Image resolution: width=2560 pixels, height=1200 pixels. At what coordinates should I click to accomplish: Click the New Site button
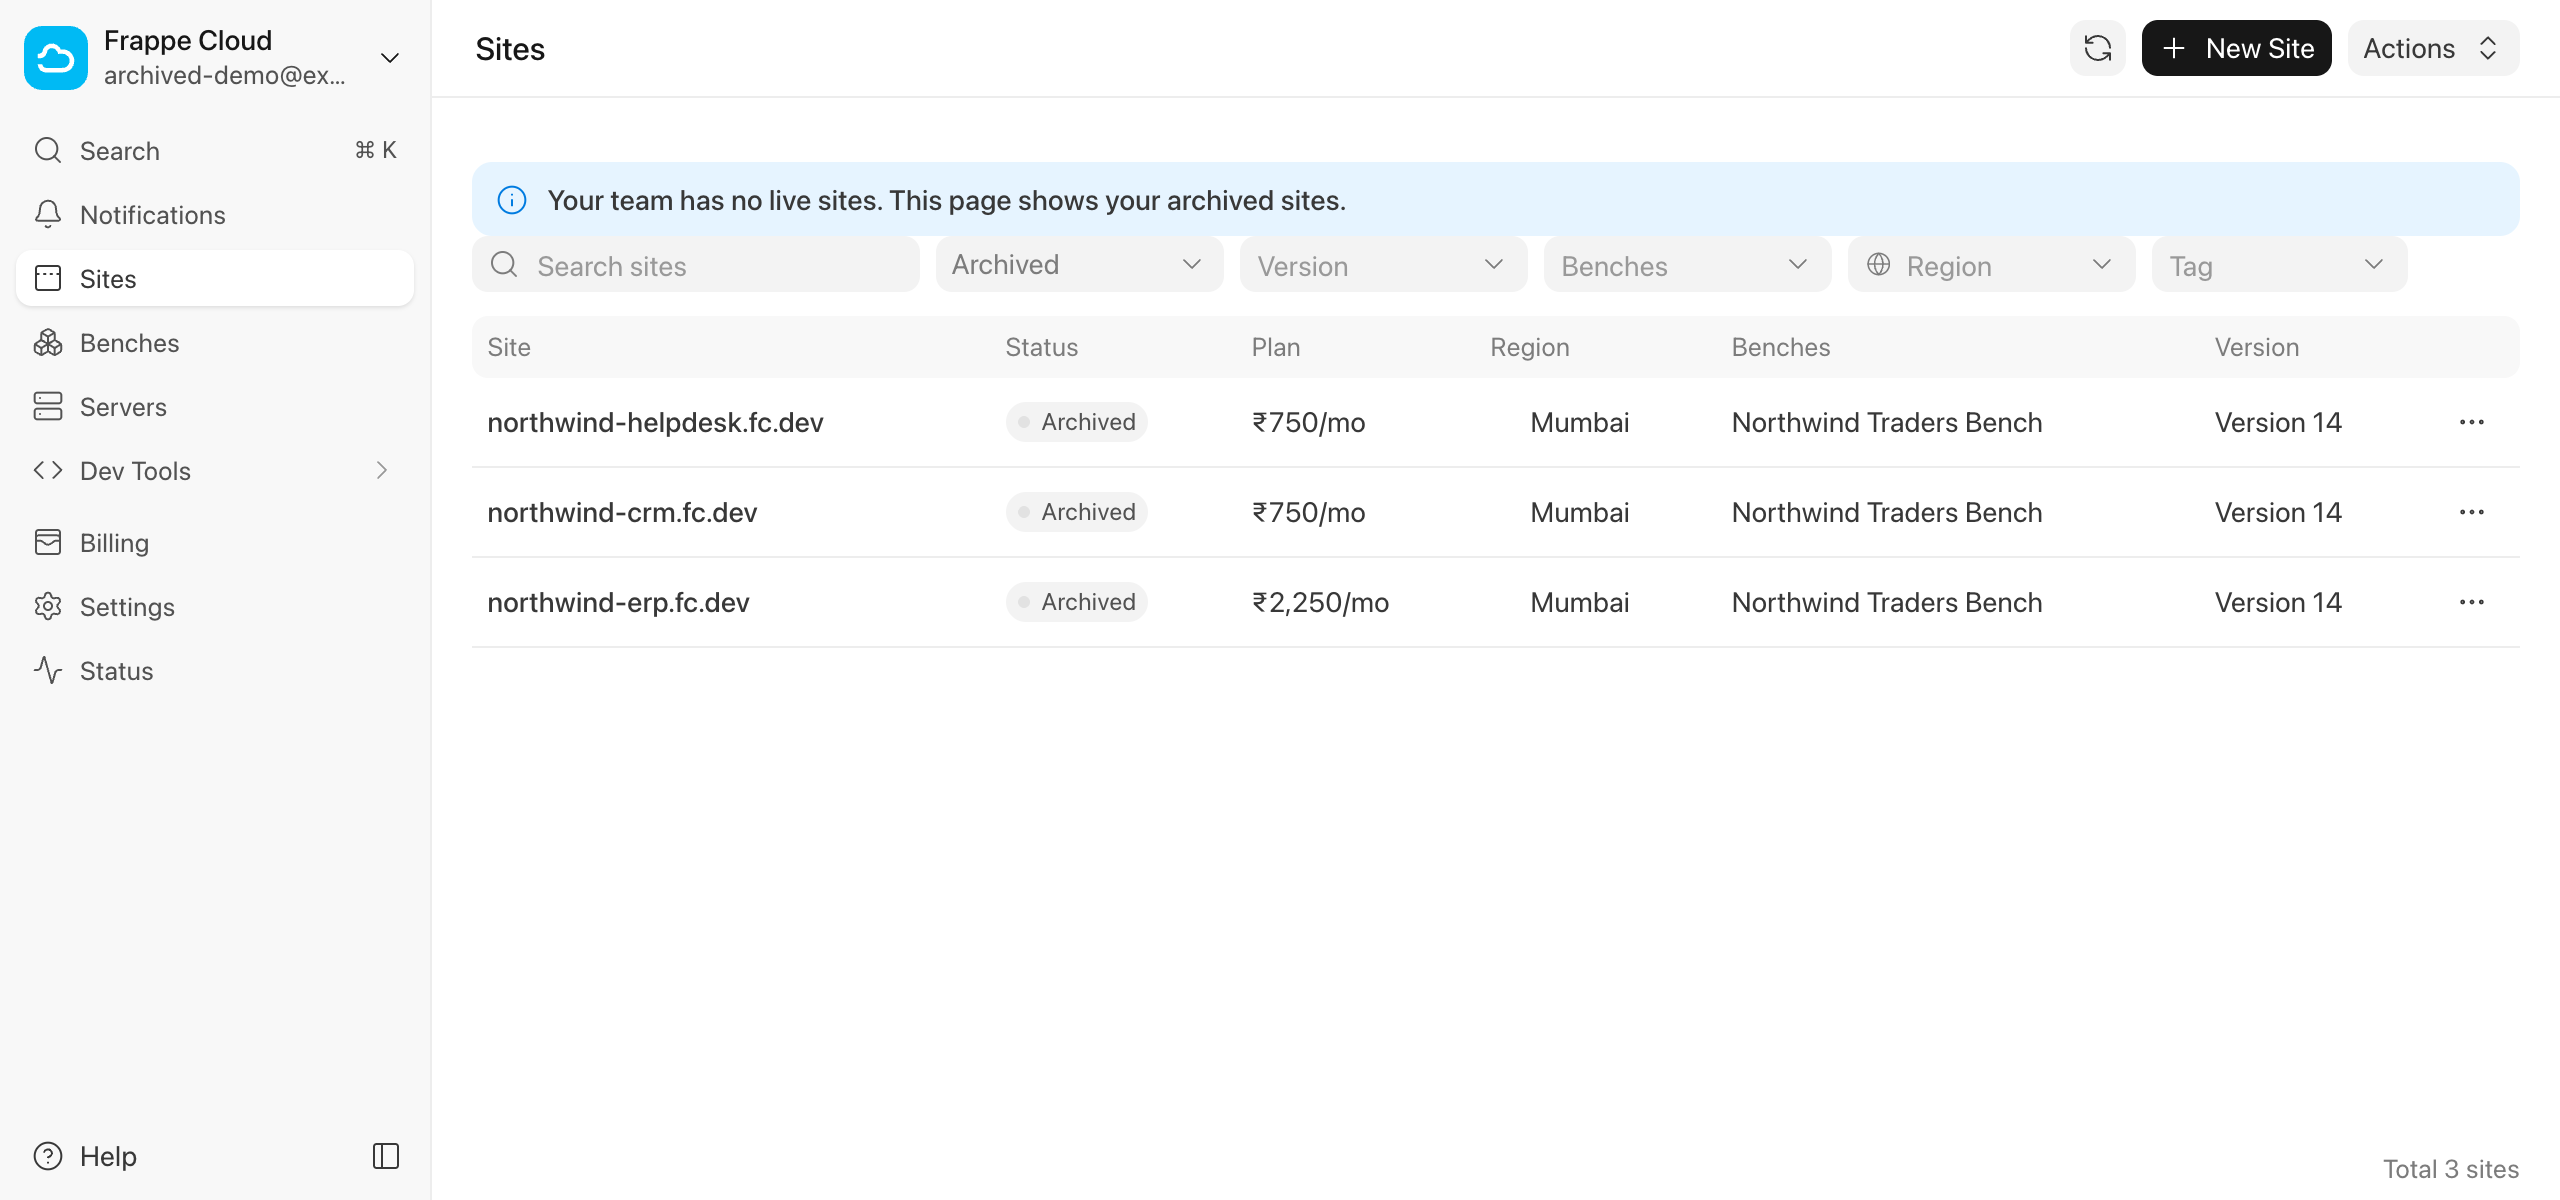2236,48
